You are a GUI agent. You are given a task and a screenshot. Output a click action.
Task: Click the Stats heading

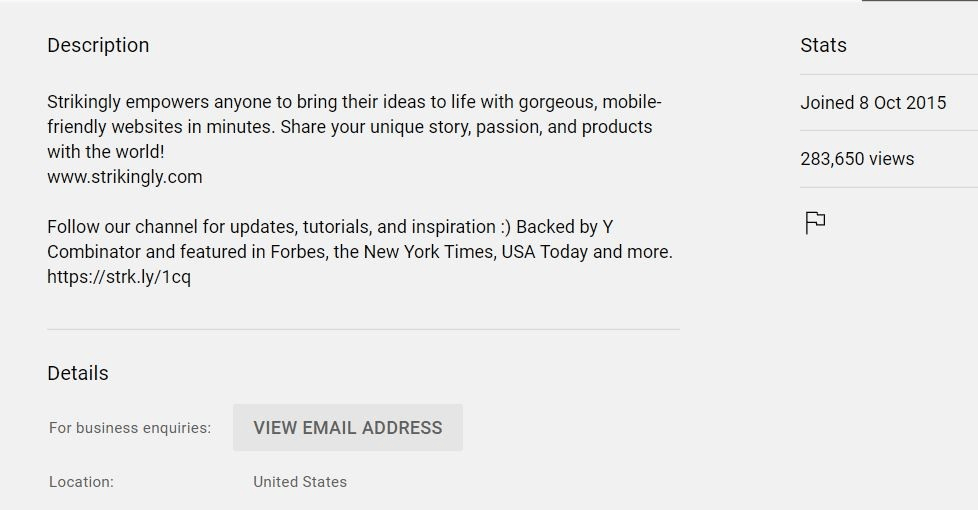click(x=823, y=45)
